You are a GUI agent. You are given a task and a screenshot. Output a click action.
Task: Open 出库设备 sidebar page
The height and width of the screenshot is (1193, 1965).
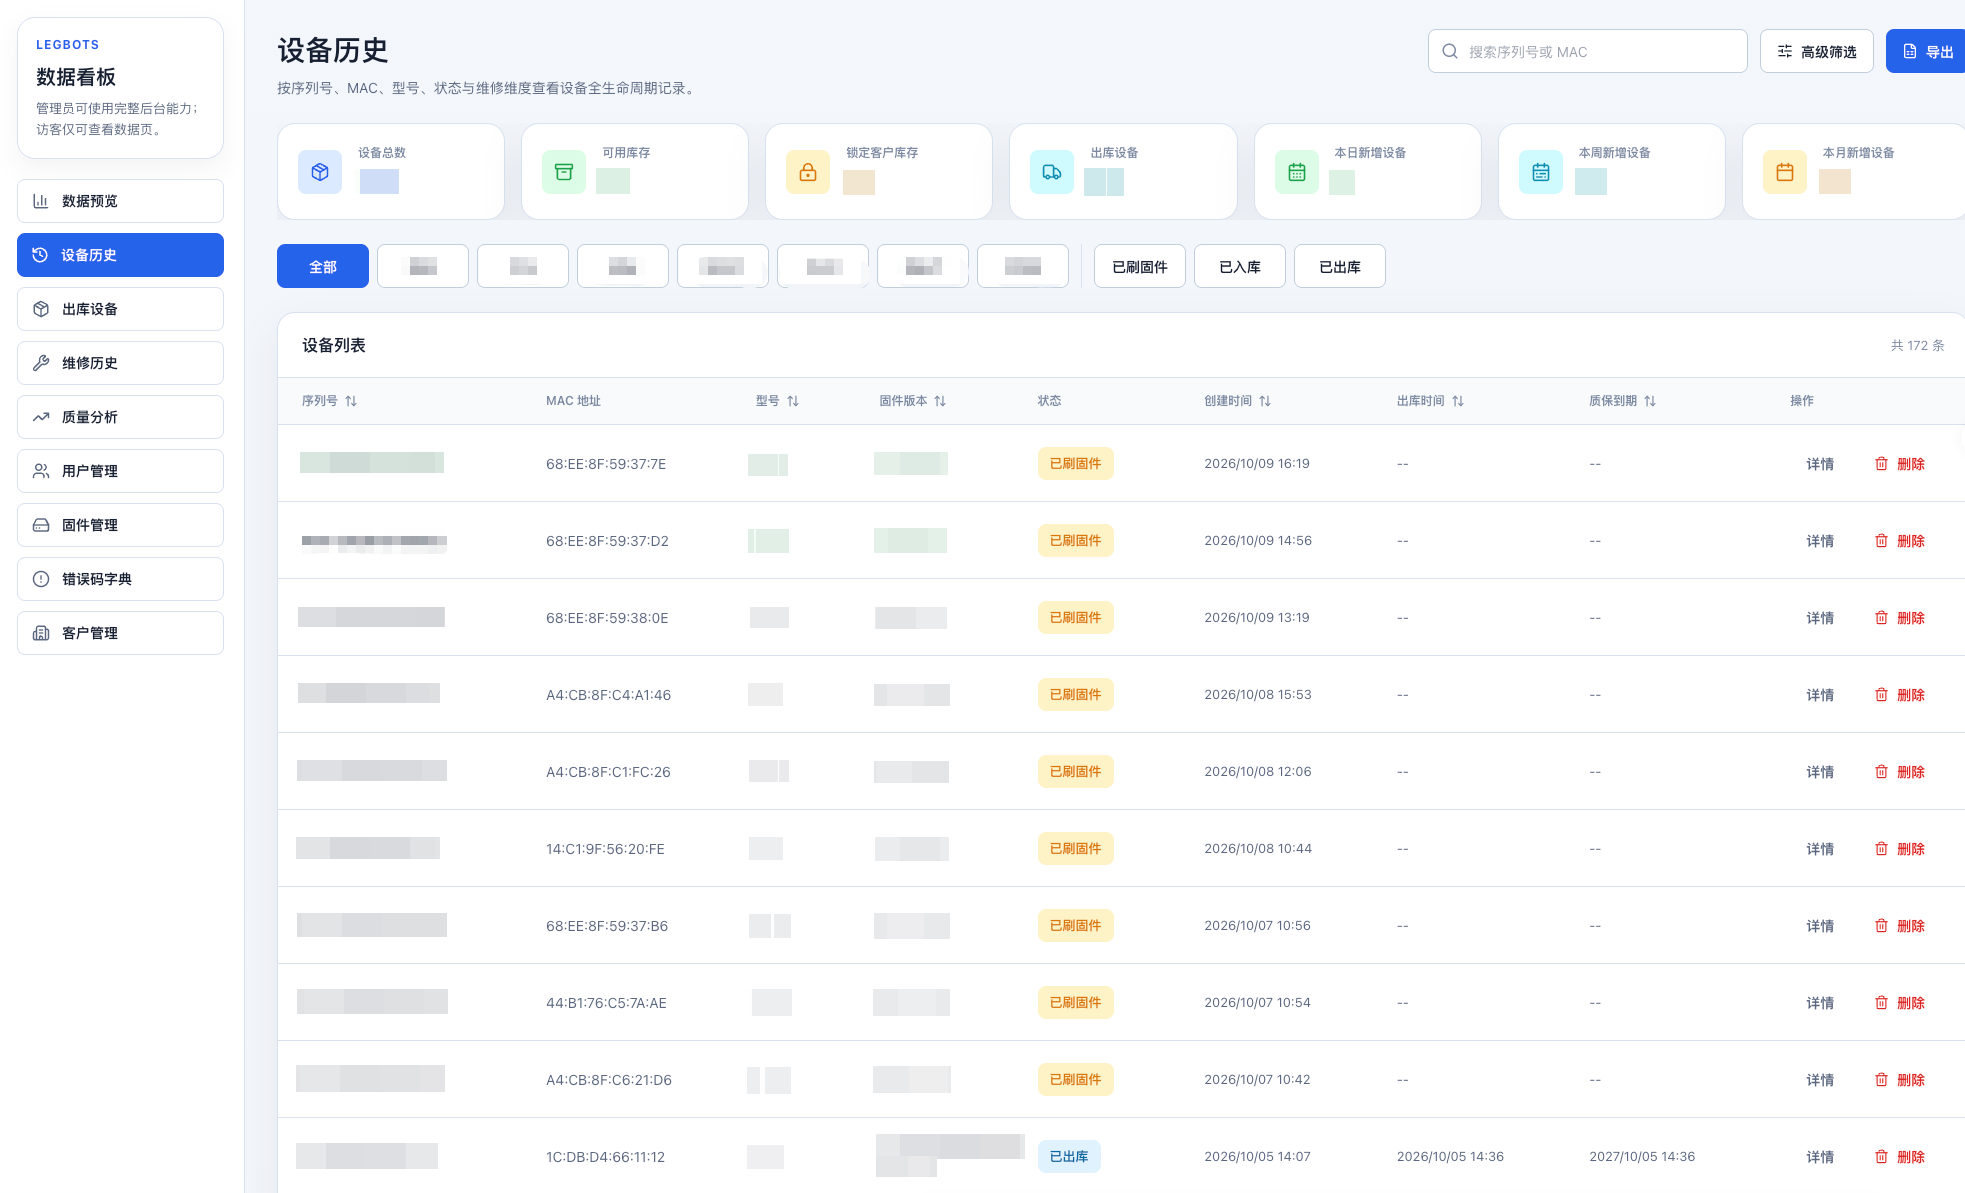(x=120, y=309)
